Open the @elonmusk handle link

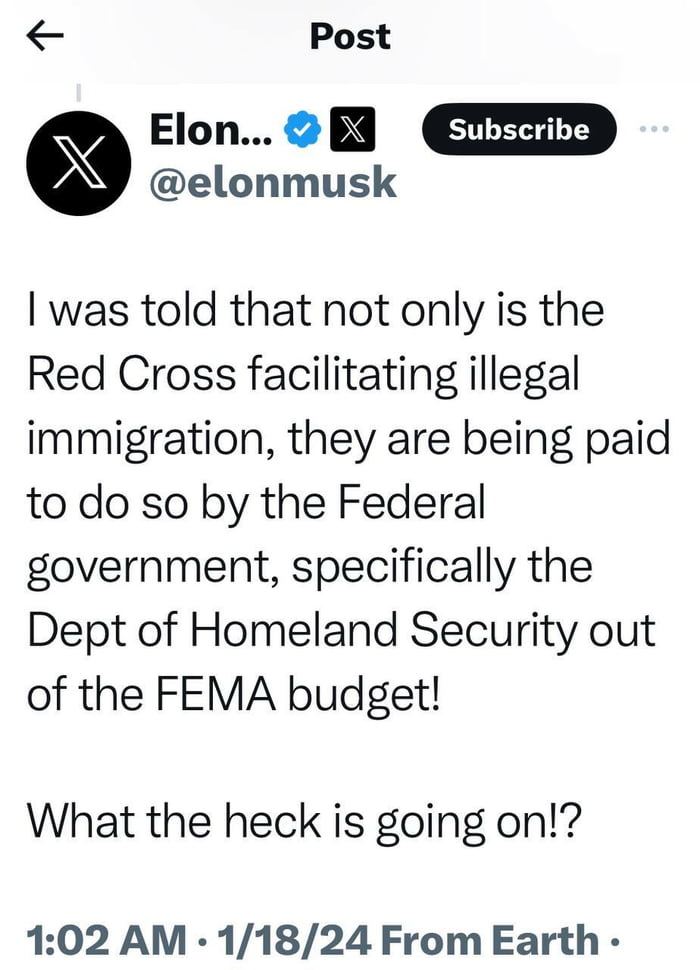[273, 182]
